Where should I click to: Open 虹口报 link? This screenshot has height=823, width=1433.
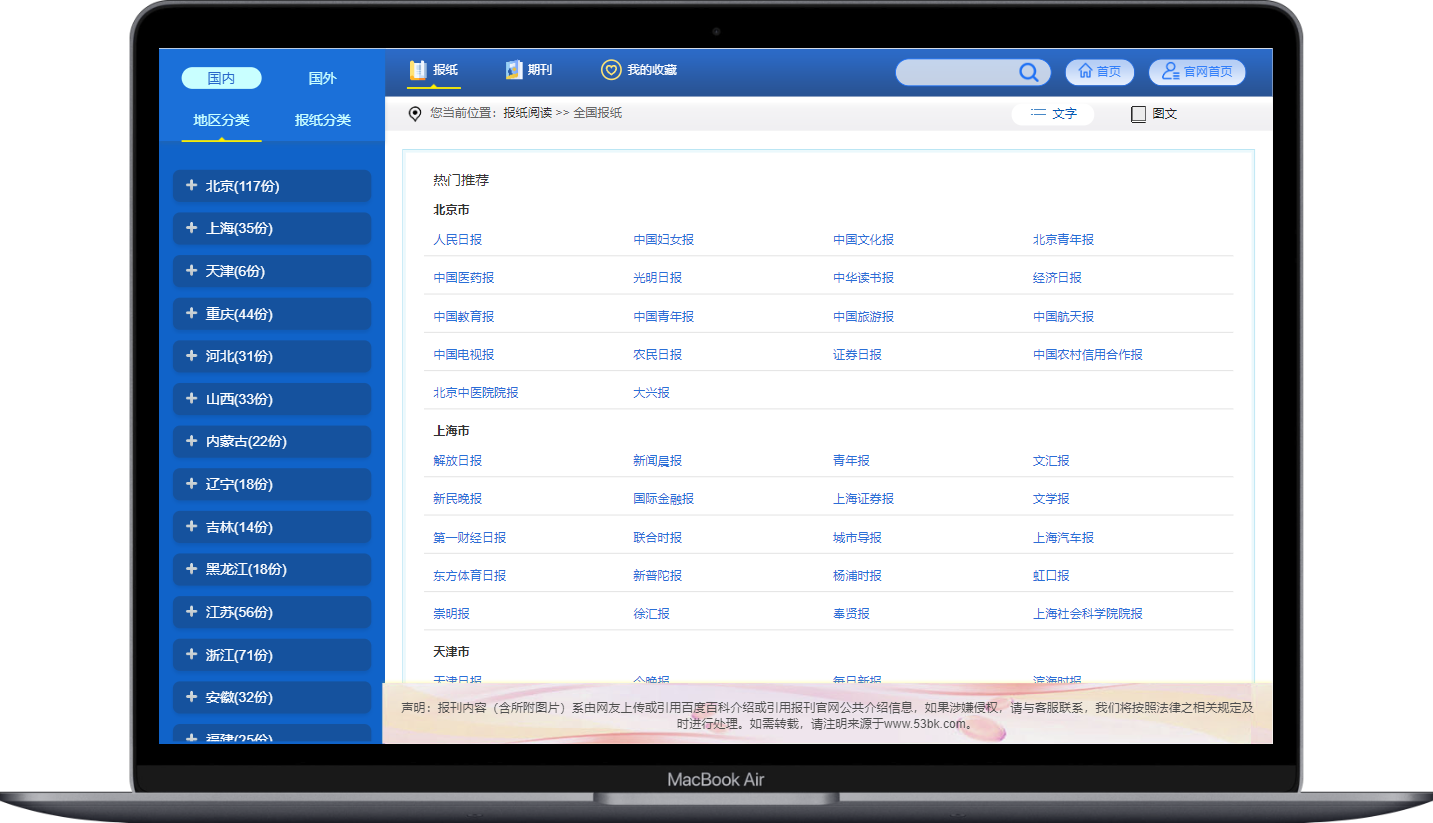1051,576
